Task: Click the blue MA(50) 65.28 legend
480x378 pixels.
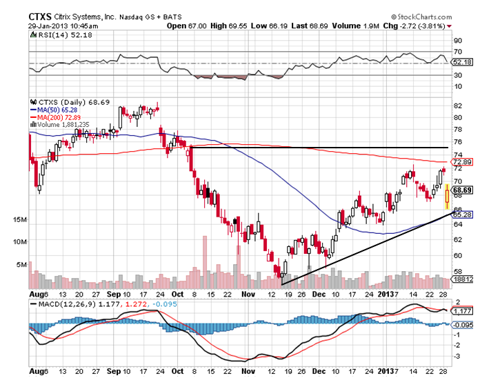Action: pyautogui.click(x=54, y=110)
